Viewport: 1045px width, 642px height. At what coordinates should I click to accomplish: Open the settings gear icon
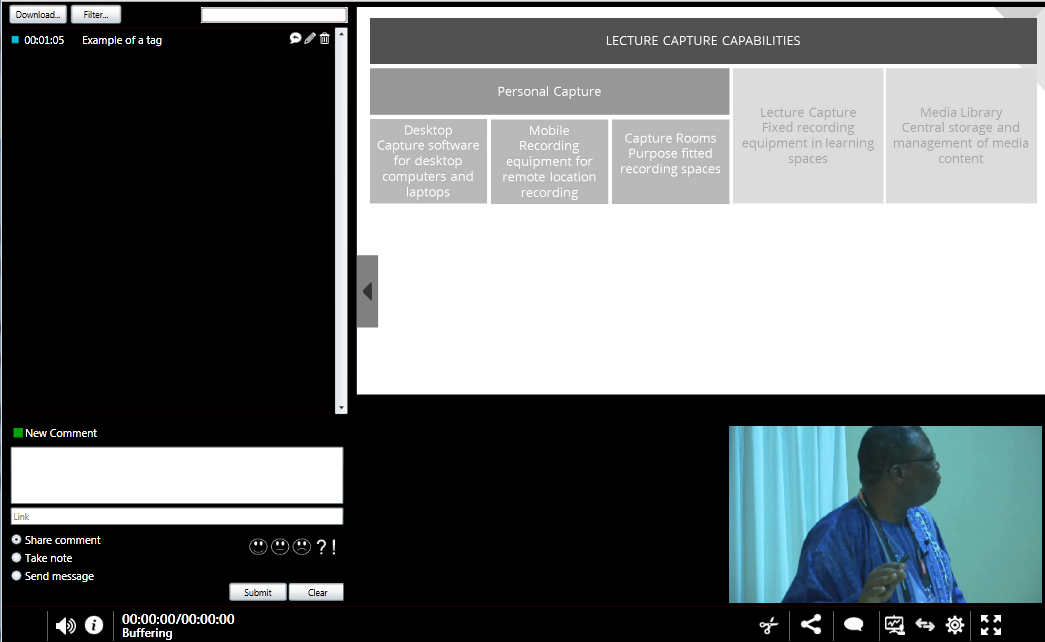pos(955,625)
